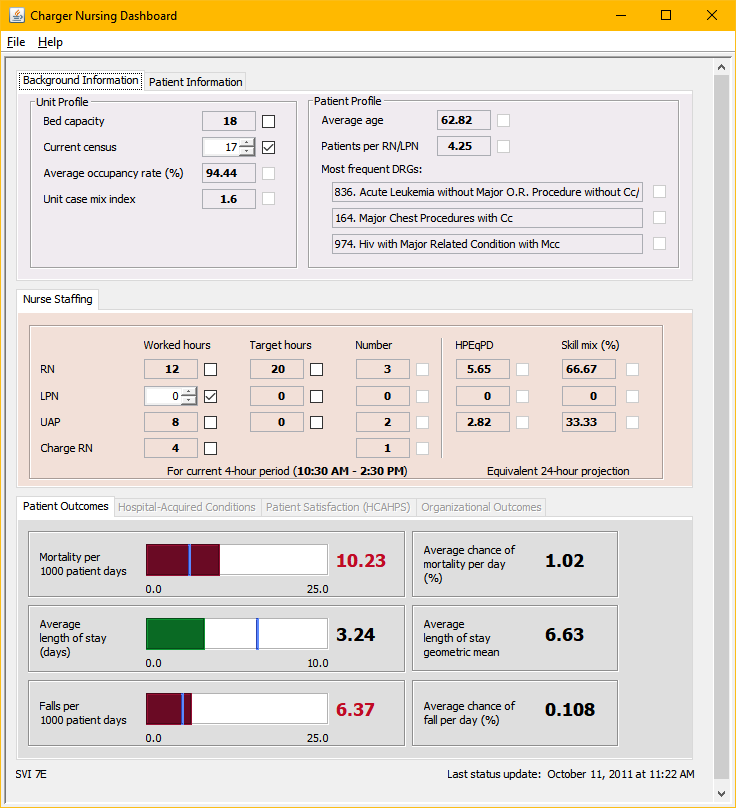736x808 pixels.
Task: Select the Hospital-Acquired Conditions tab
Action: click(x=187, y=507)
